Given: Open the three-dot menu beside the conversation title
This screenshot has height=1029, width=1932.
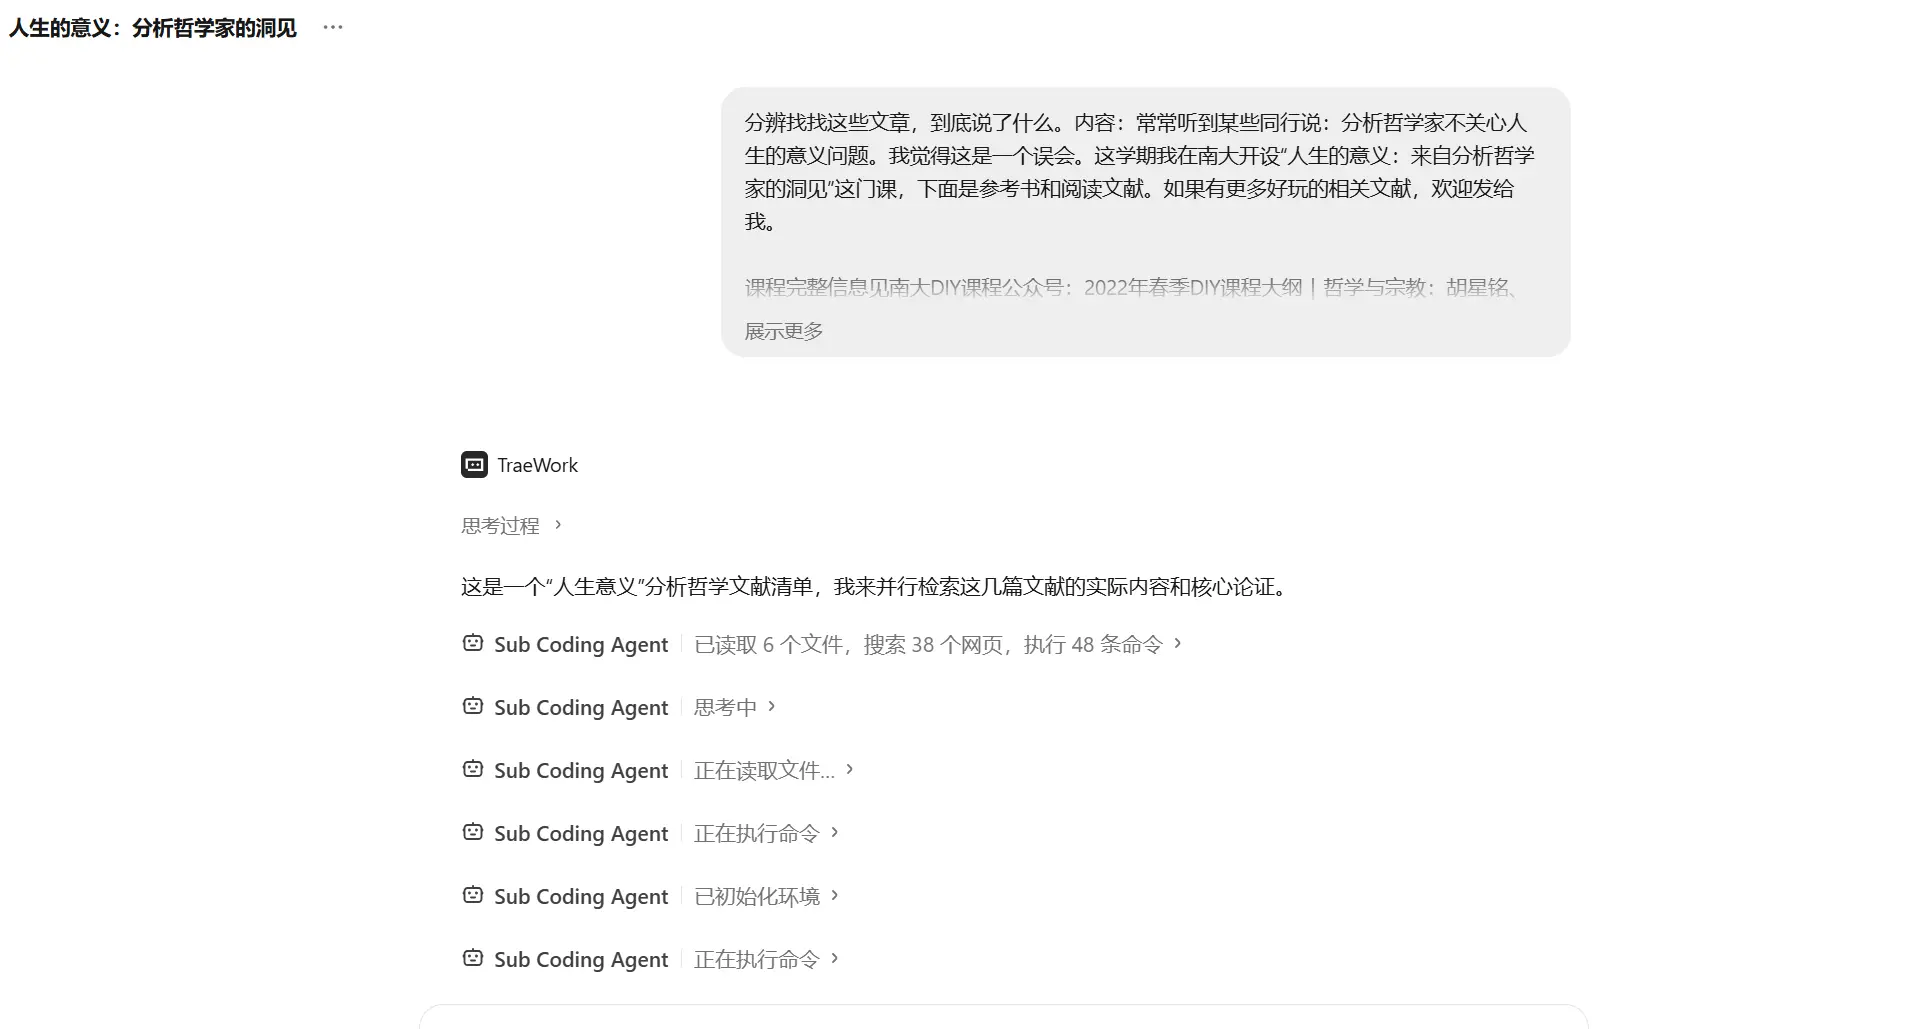Looking at the screenshot, I should (x=333, y=28).
